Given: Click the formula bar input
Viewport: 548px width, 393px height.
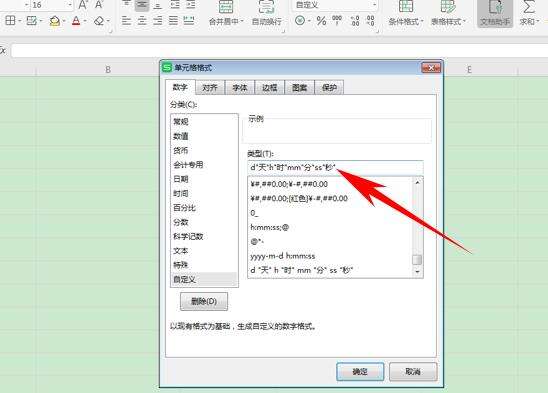Looking at the screenshot, I should (280, 50).
